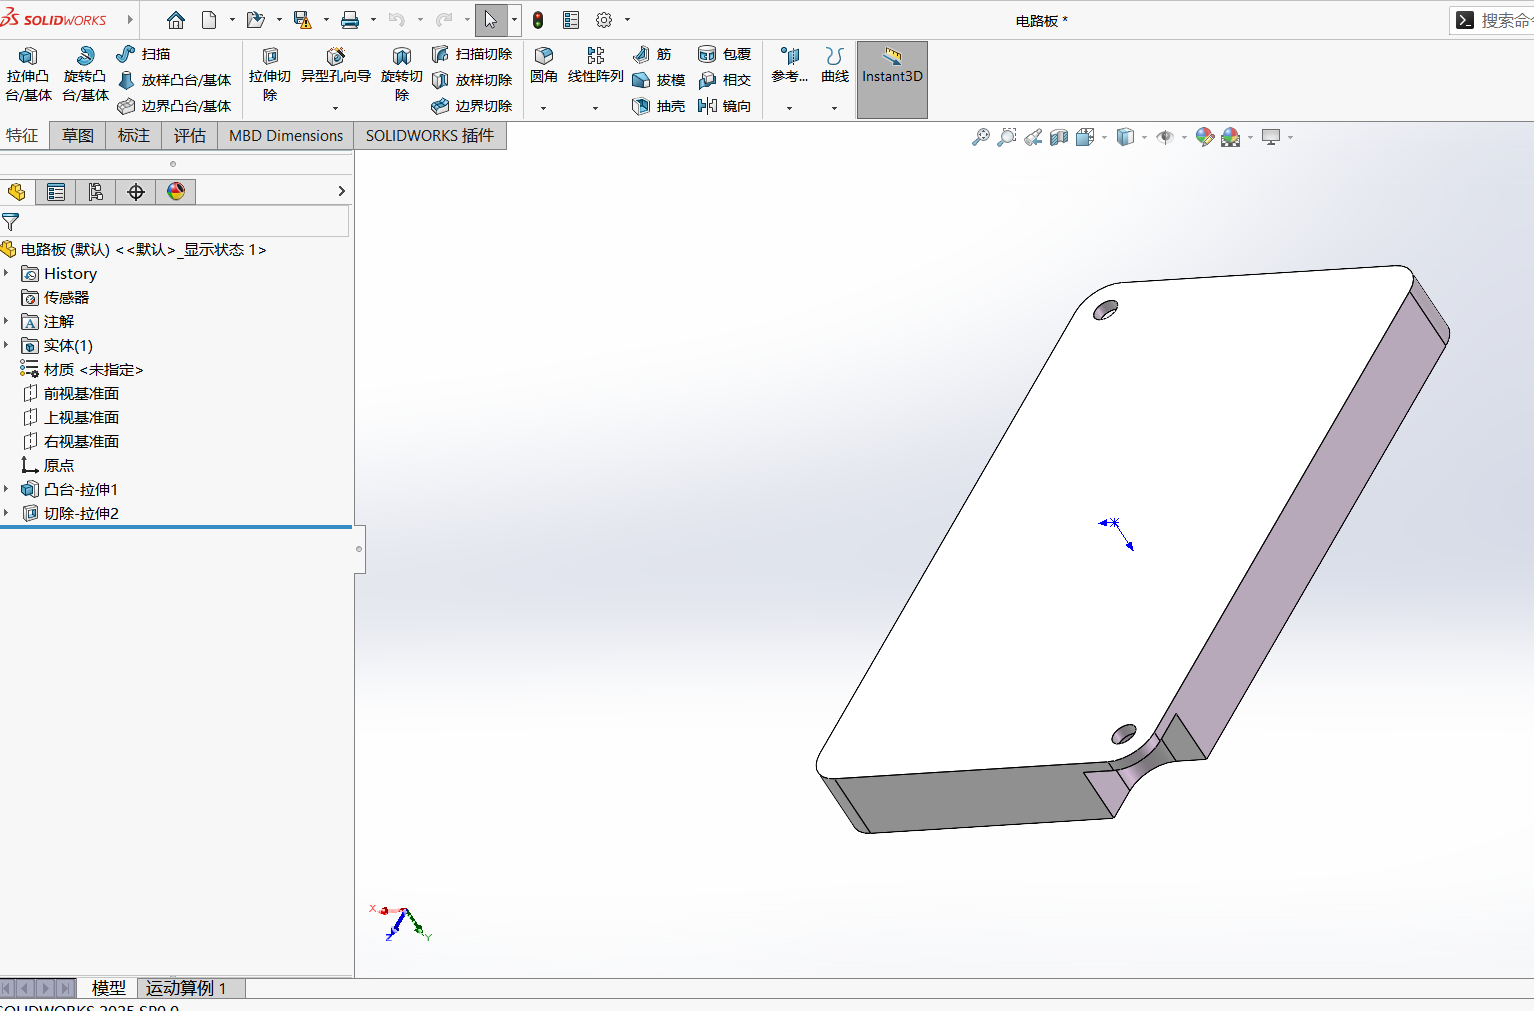
Task: Expand the manager panel tabs chevron
Action: click(342, 191)
